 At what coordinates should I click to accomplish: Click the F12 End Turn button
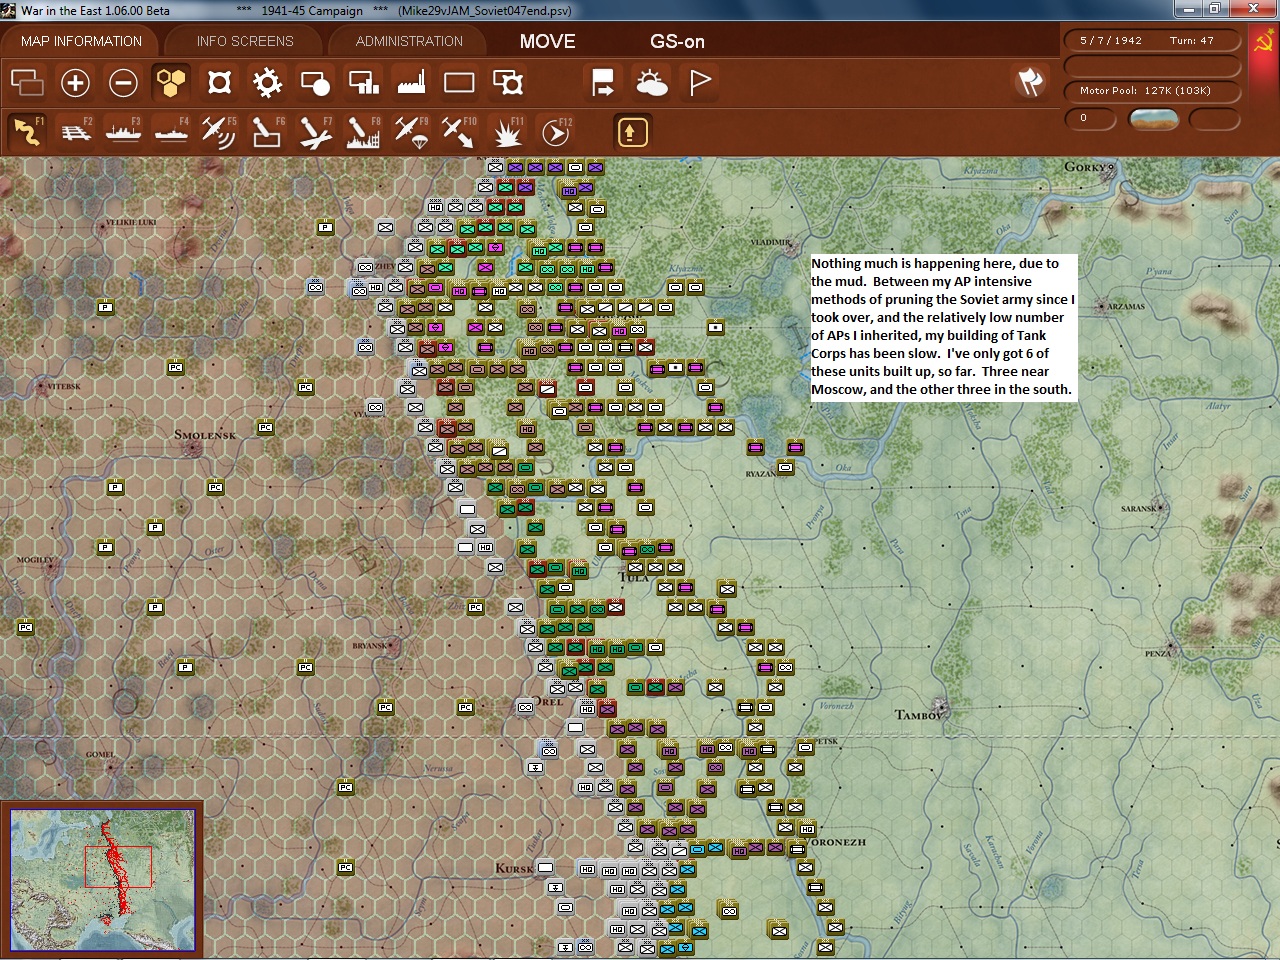[x=555, y=131]
